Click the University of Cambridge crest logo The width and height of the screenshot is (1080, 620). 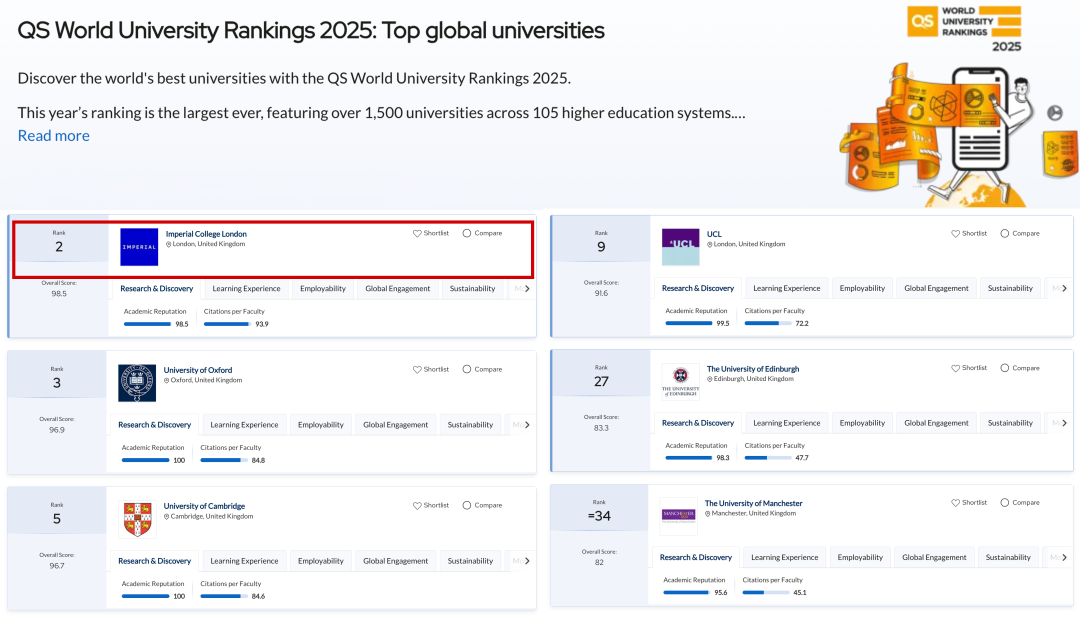click(x=137, y=519)
